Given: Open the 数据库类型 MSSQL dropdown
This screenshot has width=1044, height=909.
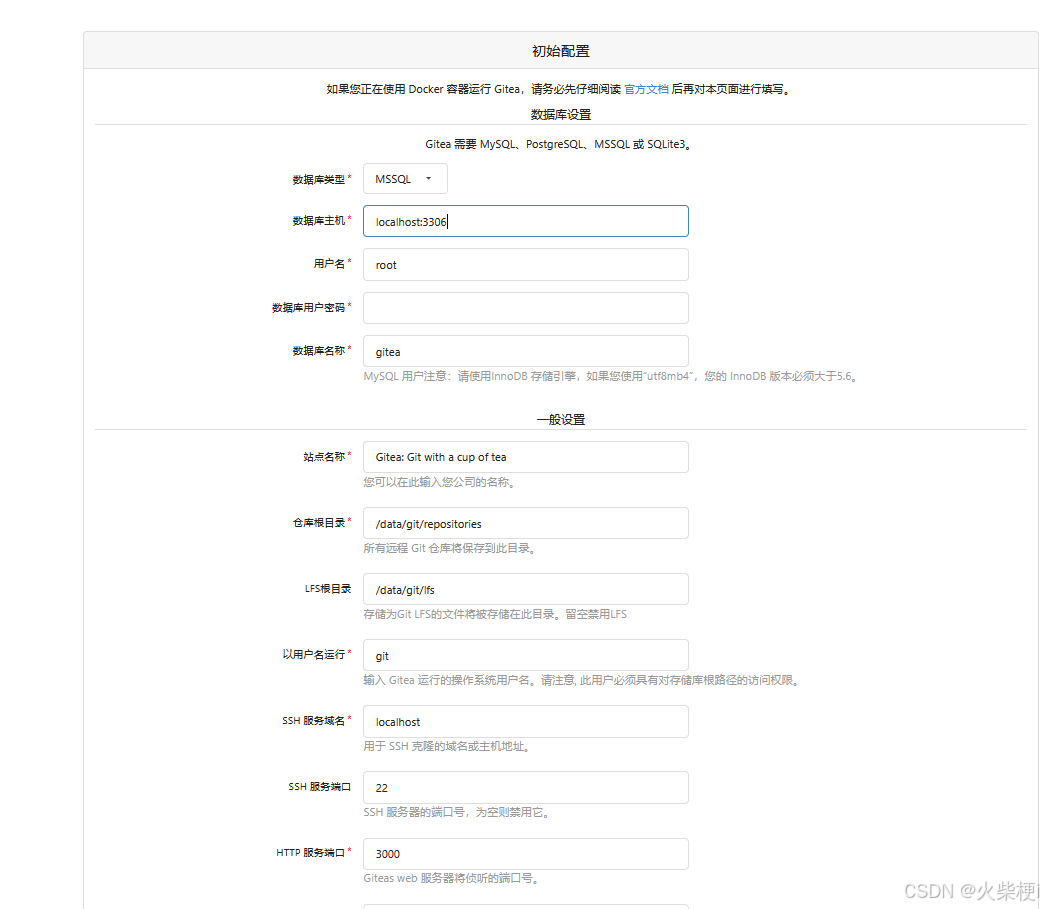Looking at the screenshot, I should 405,179.
